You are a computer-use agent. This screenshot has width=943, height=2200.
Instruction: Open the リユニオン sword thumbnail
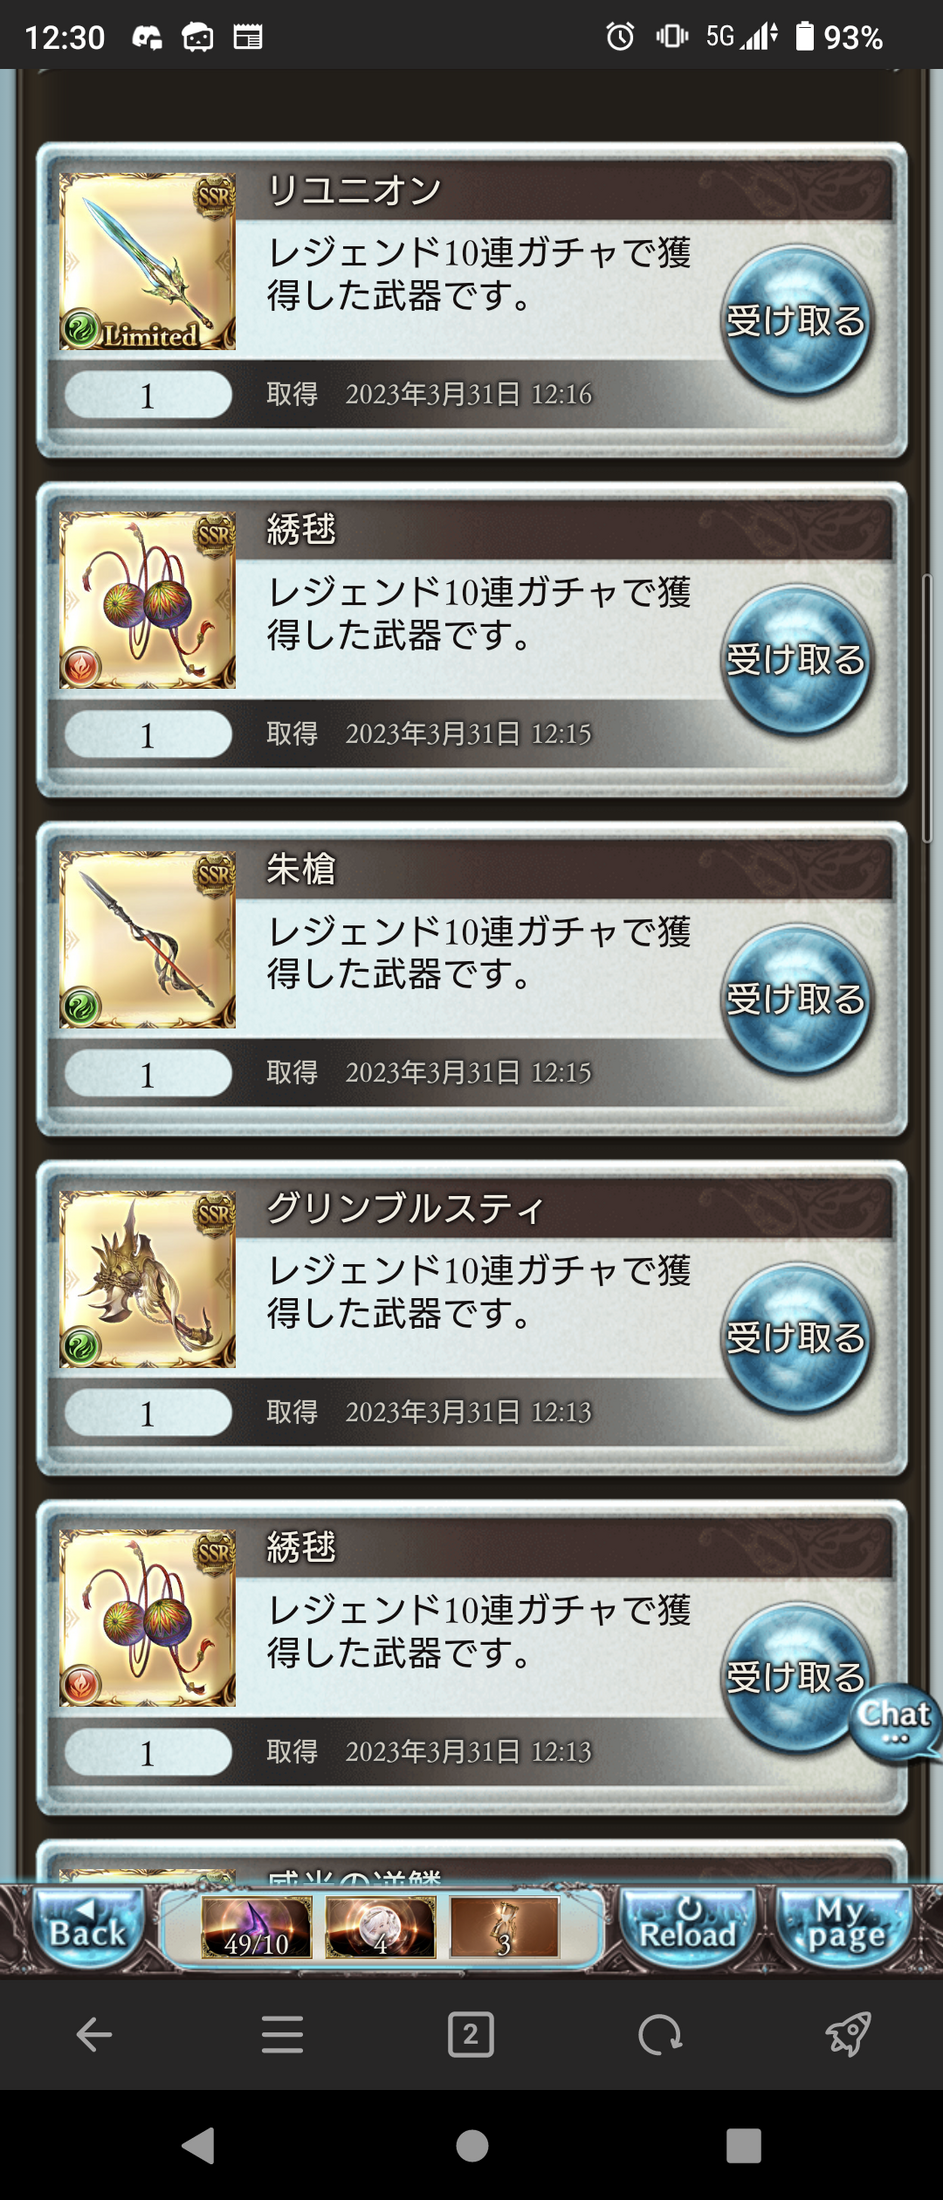[x=147, y=261]
